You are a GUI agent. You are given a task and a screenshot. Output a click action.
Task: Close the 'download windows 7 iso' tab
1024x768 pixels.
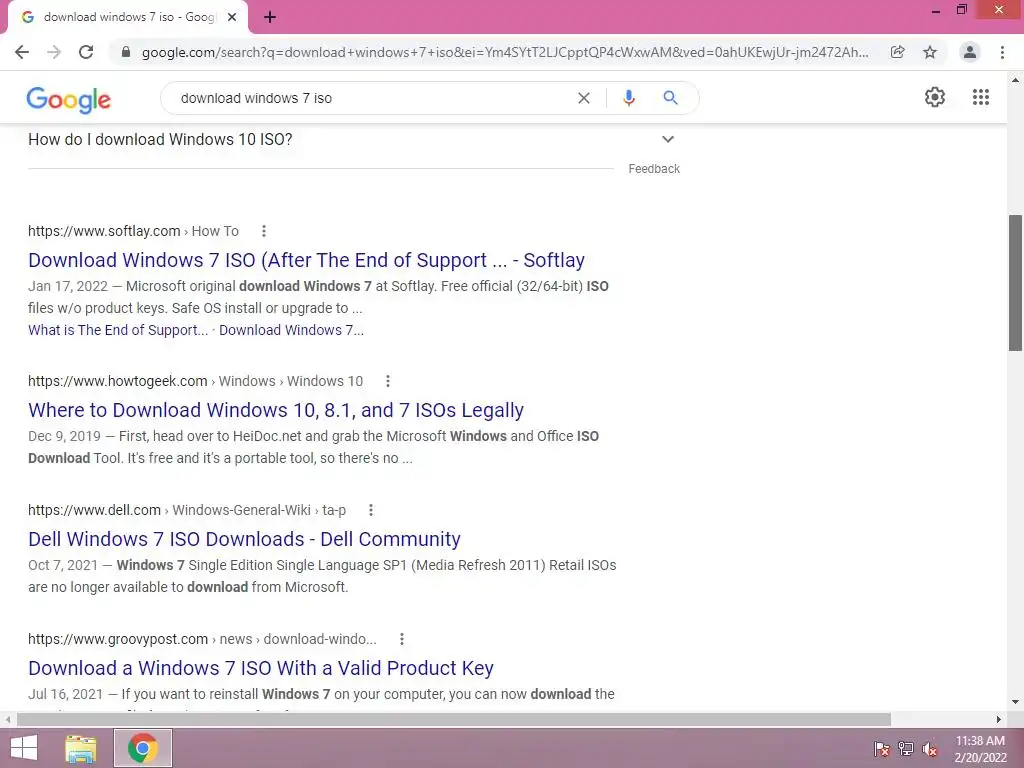point(232,18)
